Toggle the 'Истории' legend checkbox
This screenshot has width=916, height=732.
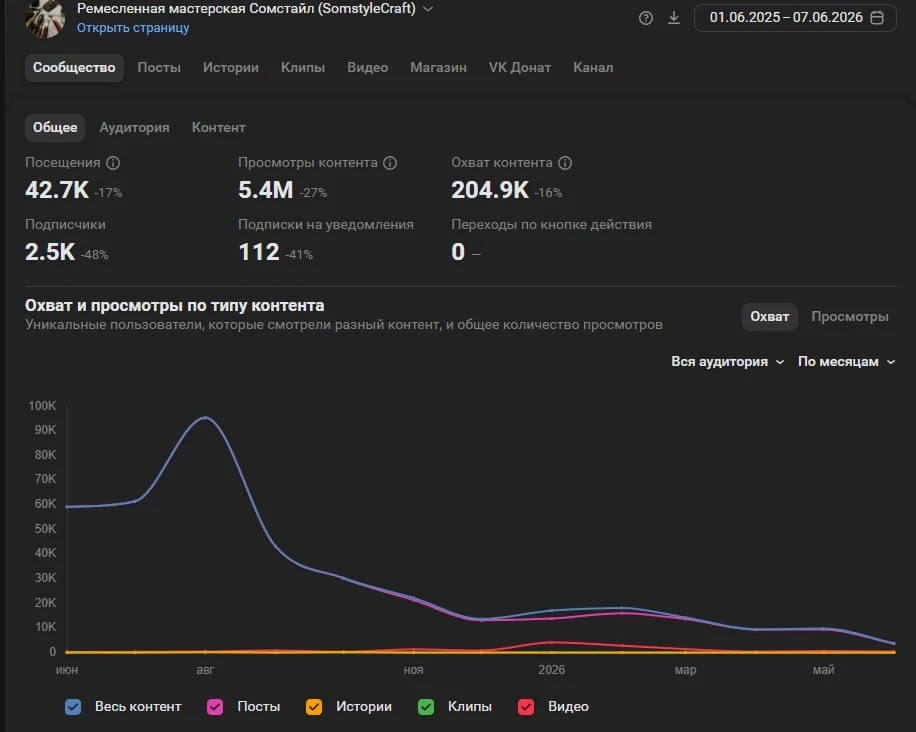(314, 707)
